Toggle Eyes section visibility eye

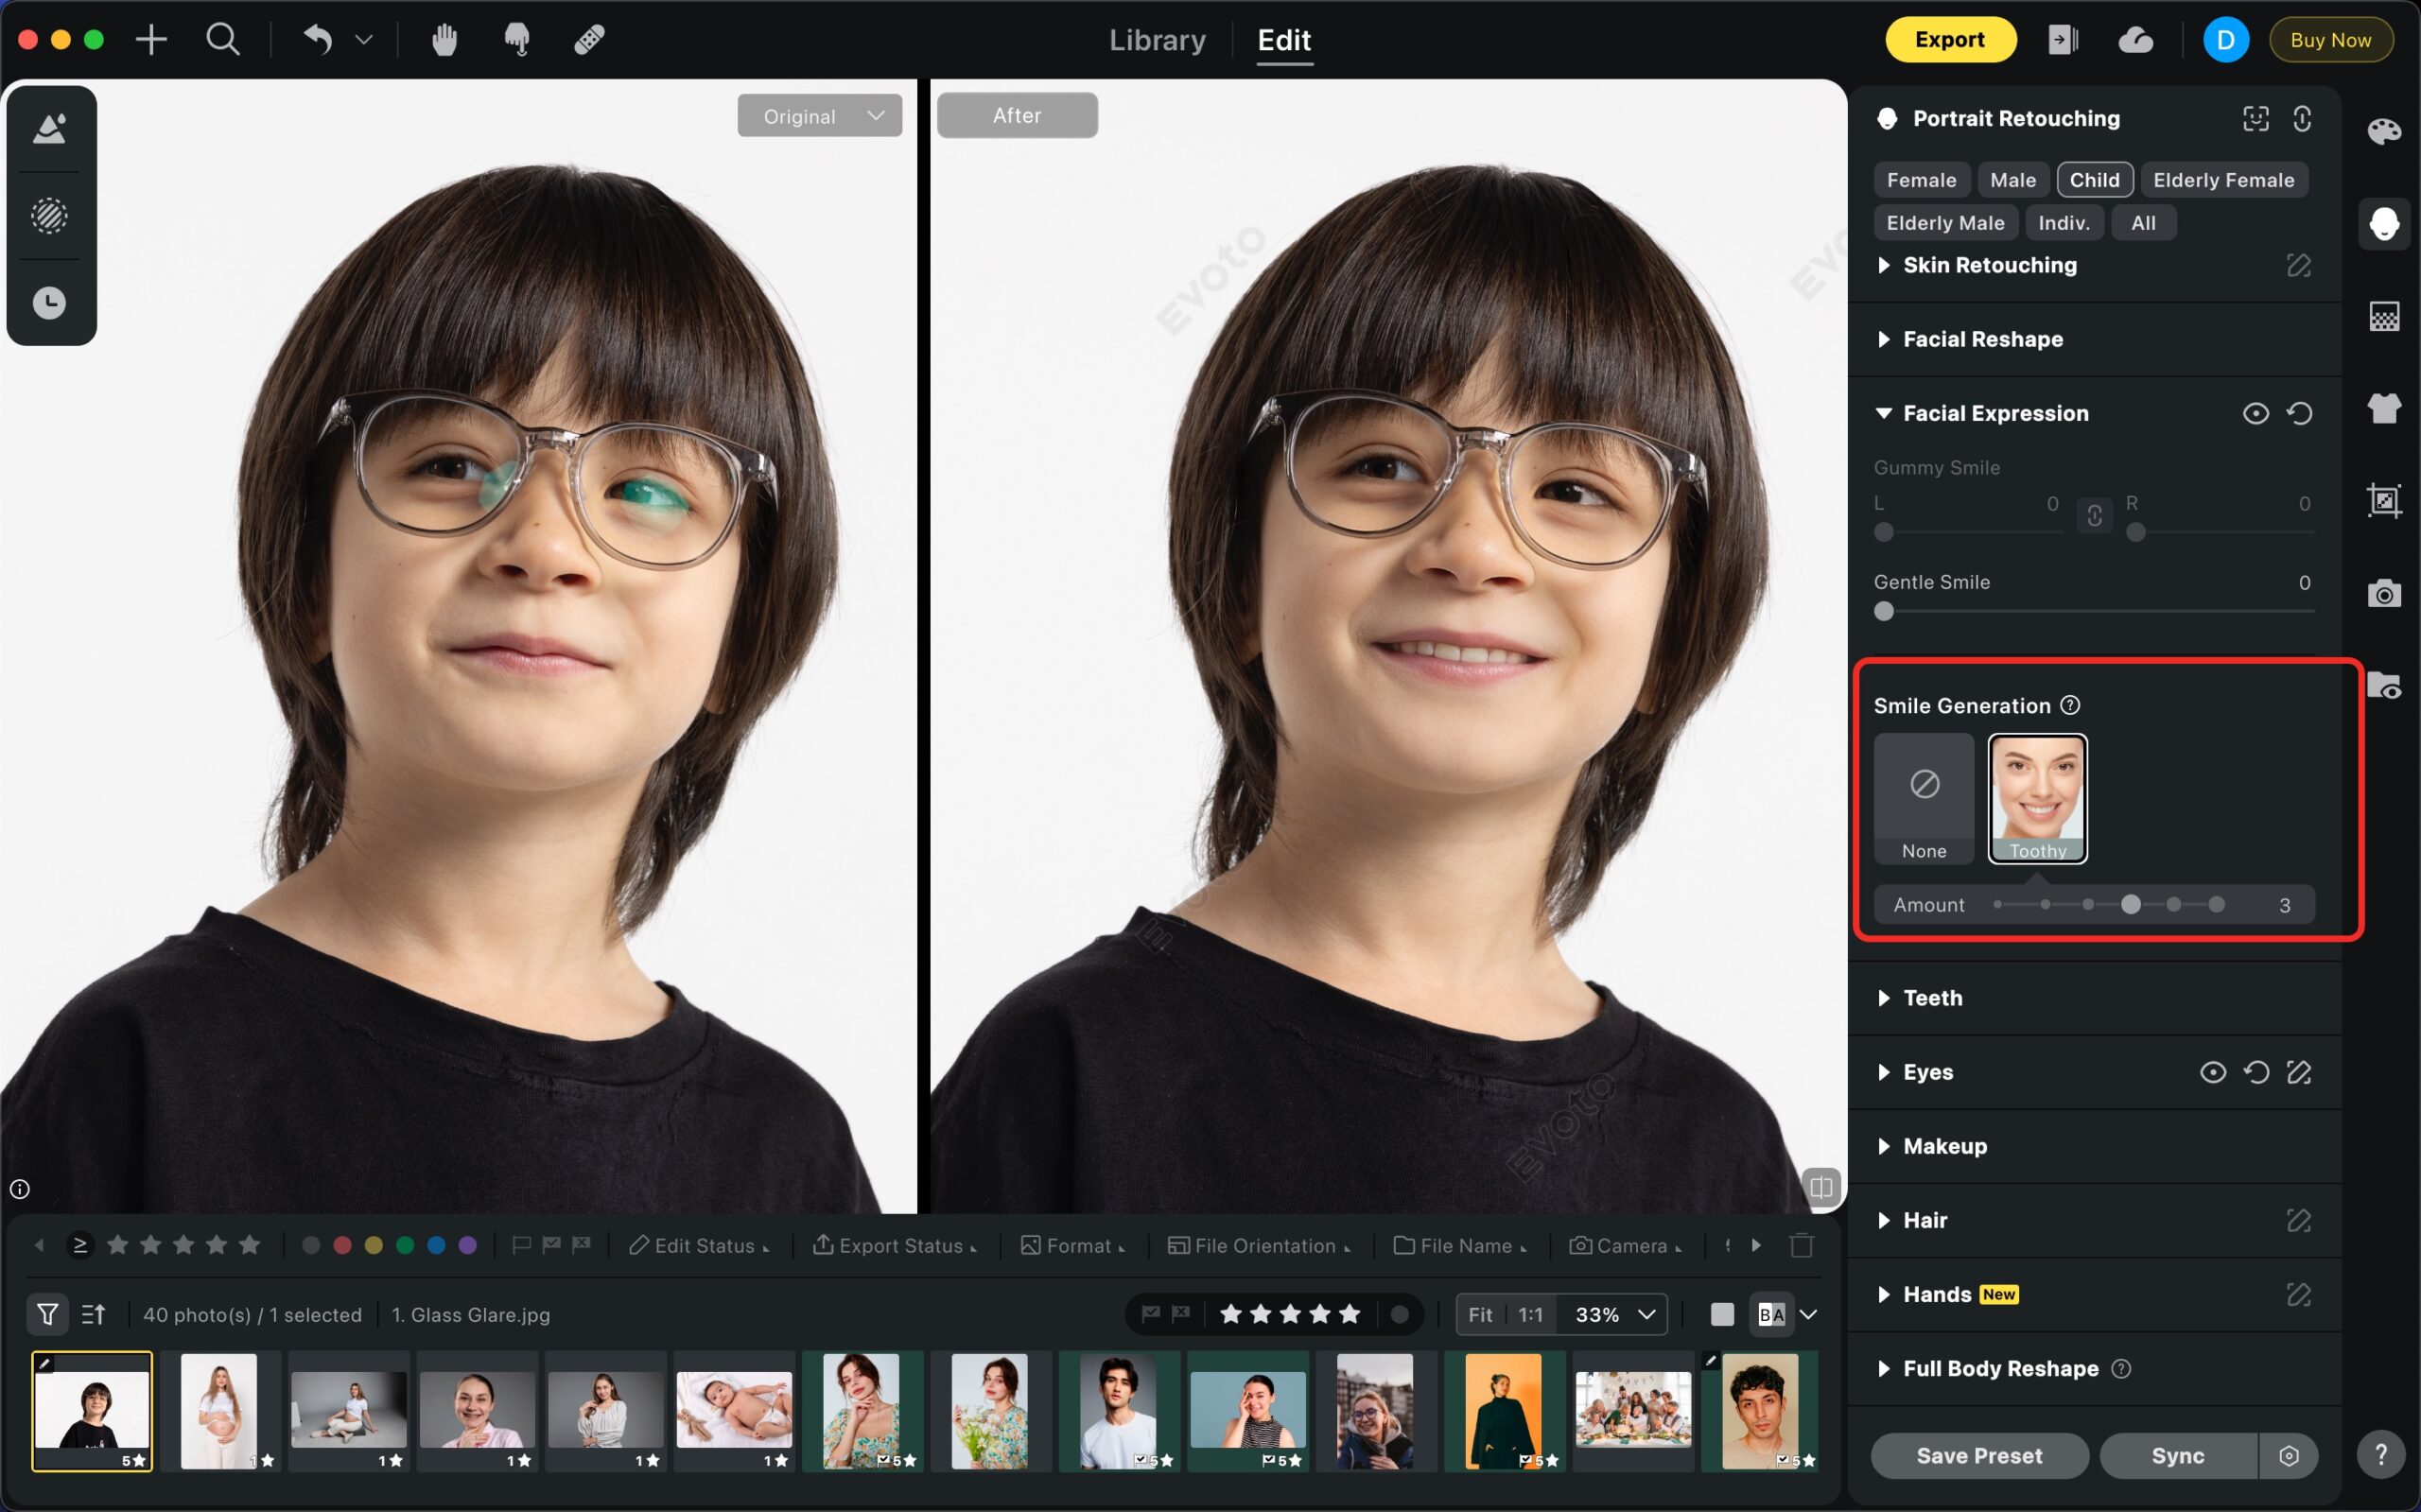click(x=2212, y=1072)
